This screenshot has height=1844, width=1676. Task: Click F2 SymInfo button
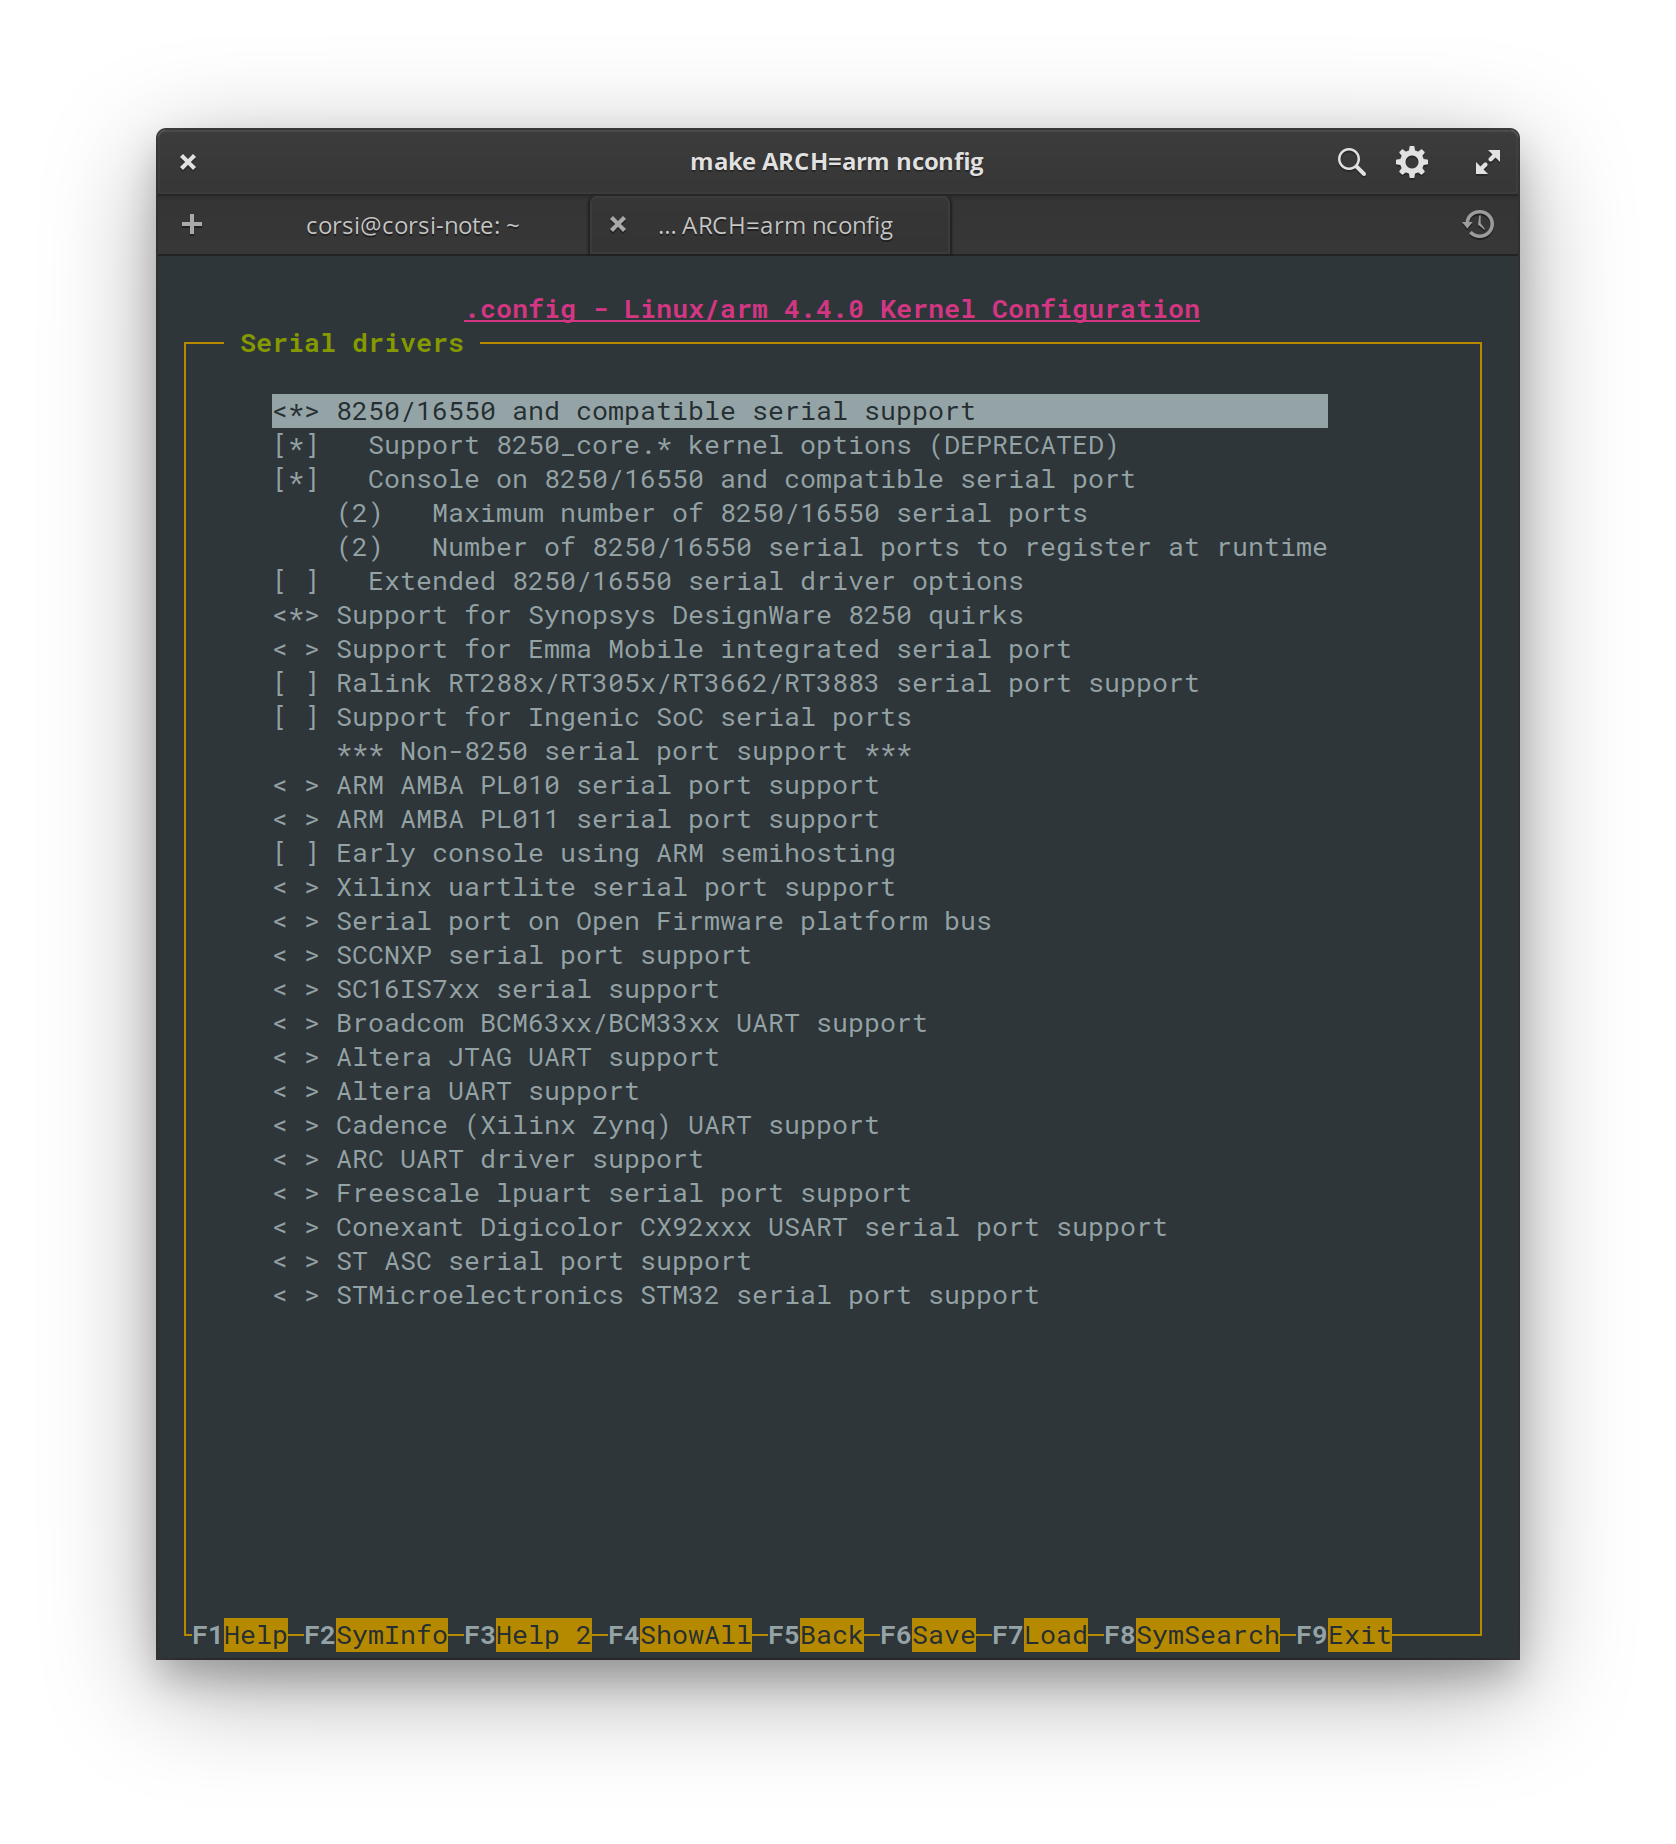(375, 1635)
